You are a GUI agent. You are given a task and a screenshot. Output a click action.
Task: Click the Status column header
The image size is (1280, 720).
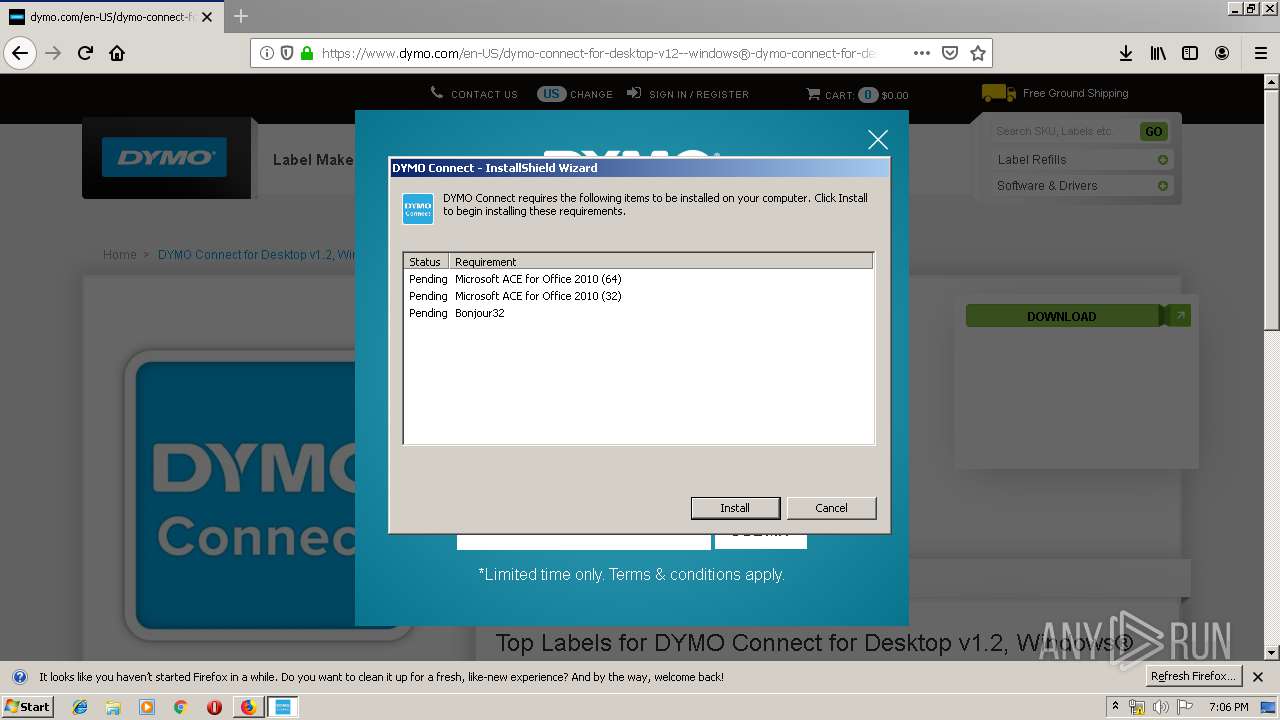point(426,262)
